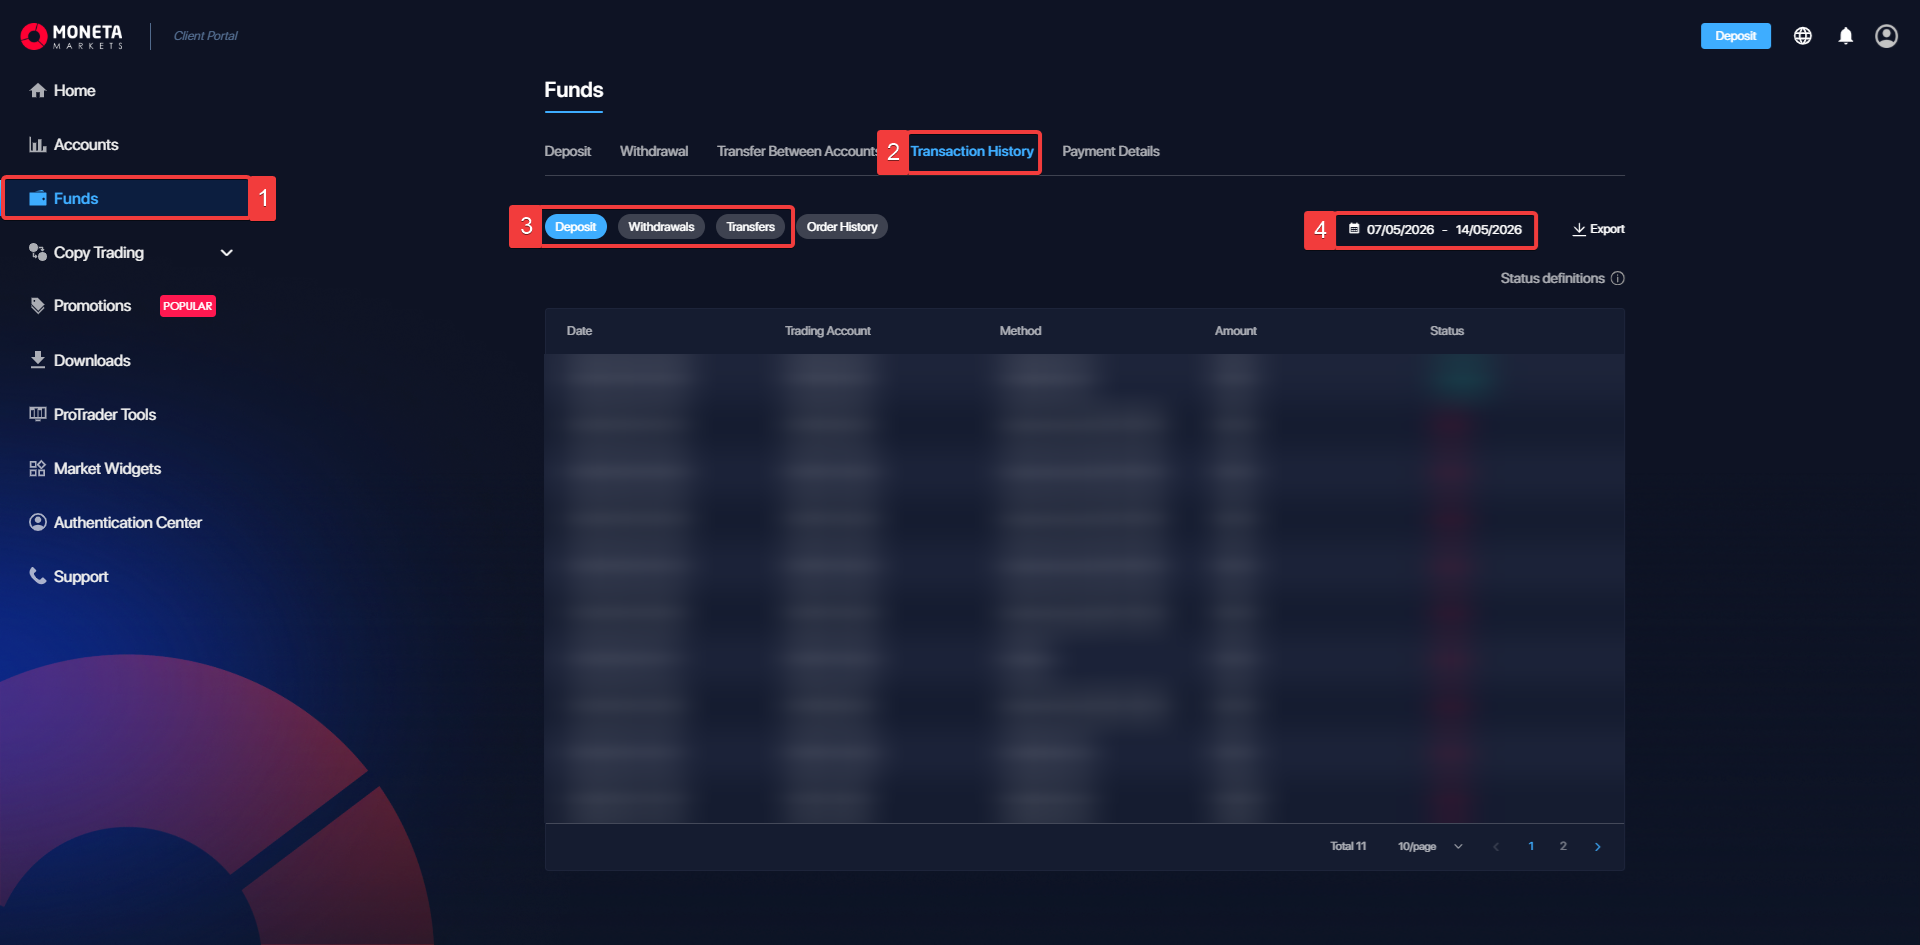The height and width of the screenshot is (945, 1920).
Task: Select the Transfers filter pill
Action: pyautogui.click(x=751, y=227)
